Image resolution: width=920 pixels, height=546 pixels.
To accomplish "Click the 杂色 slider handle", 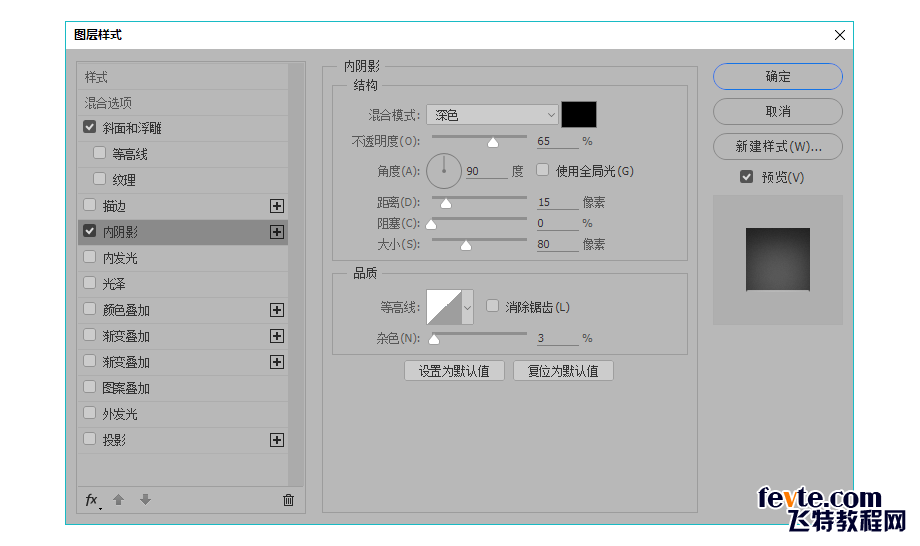I will coord(434,339).
